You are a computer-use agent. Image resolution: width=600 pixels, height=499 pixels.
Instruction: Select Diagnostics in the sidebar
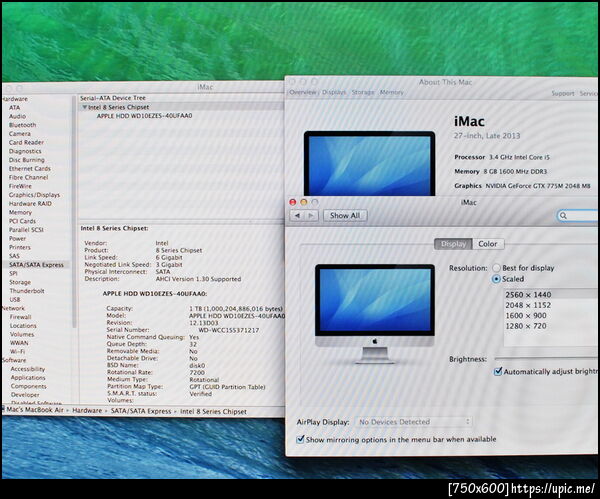click(x=25, y=151)
